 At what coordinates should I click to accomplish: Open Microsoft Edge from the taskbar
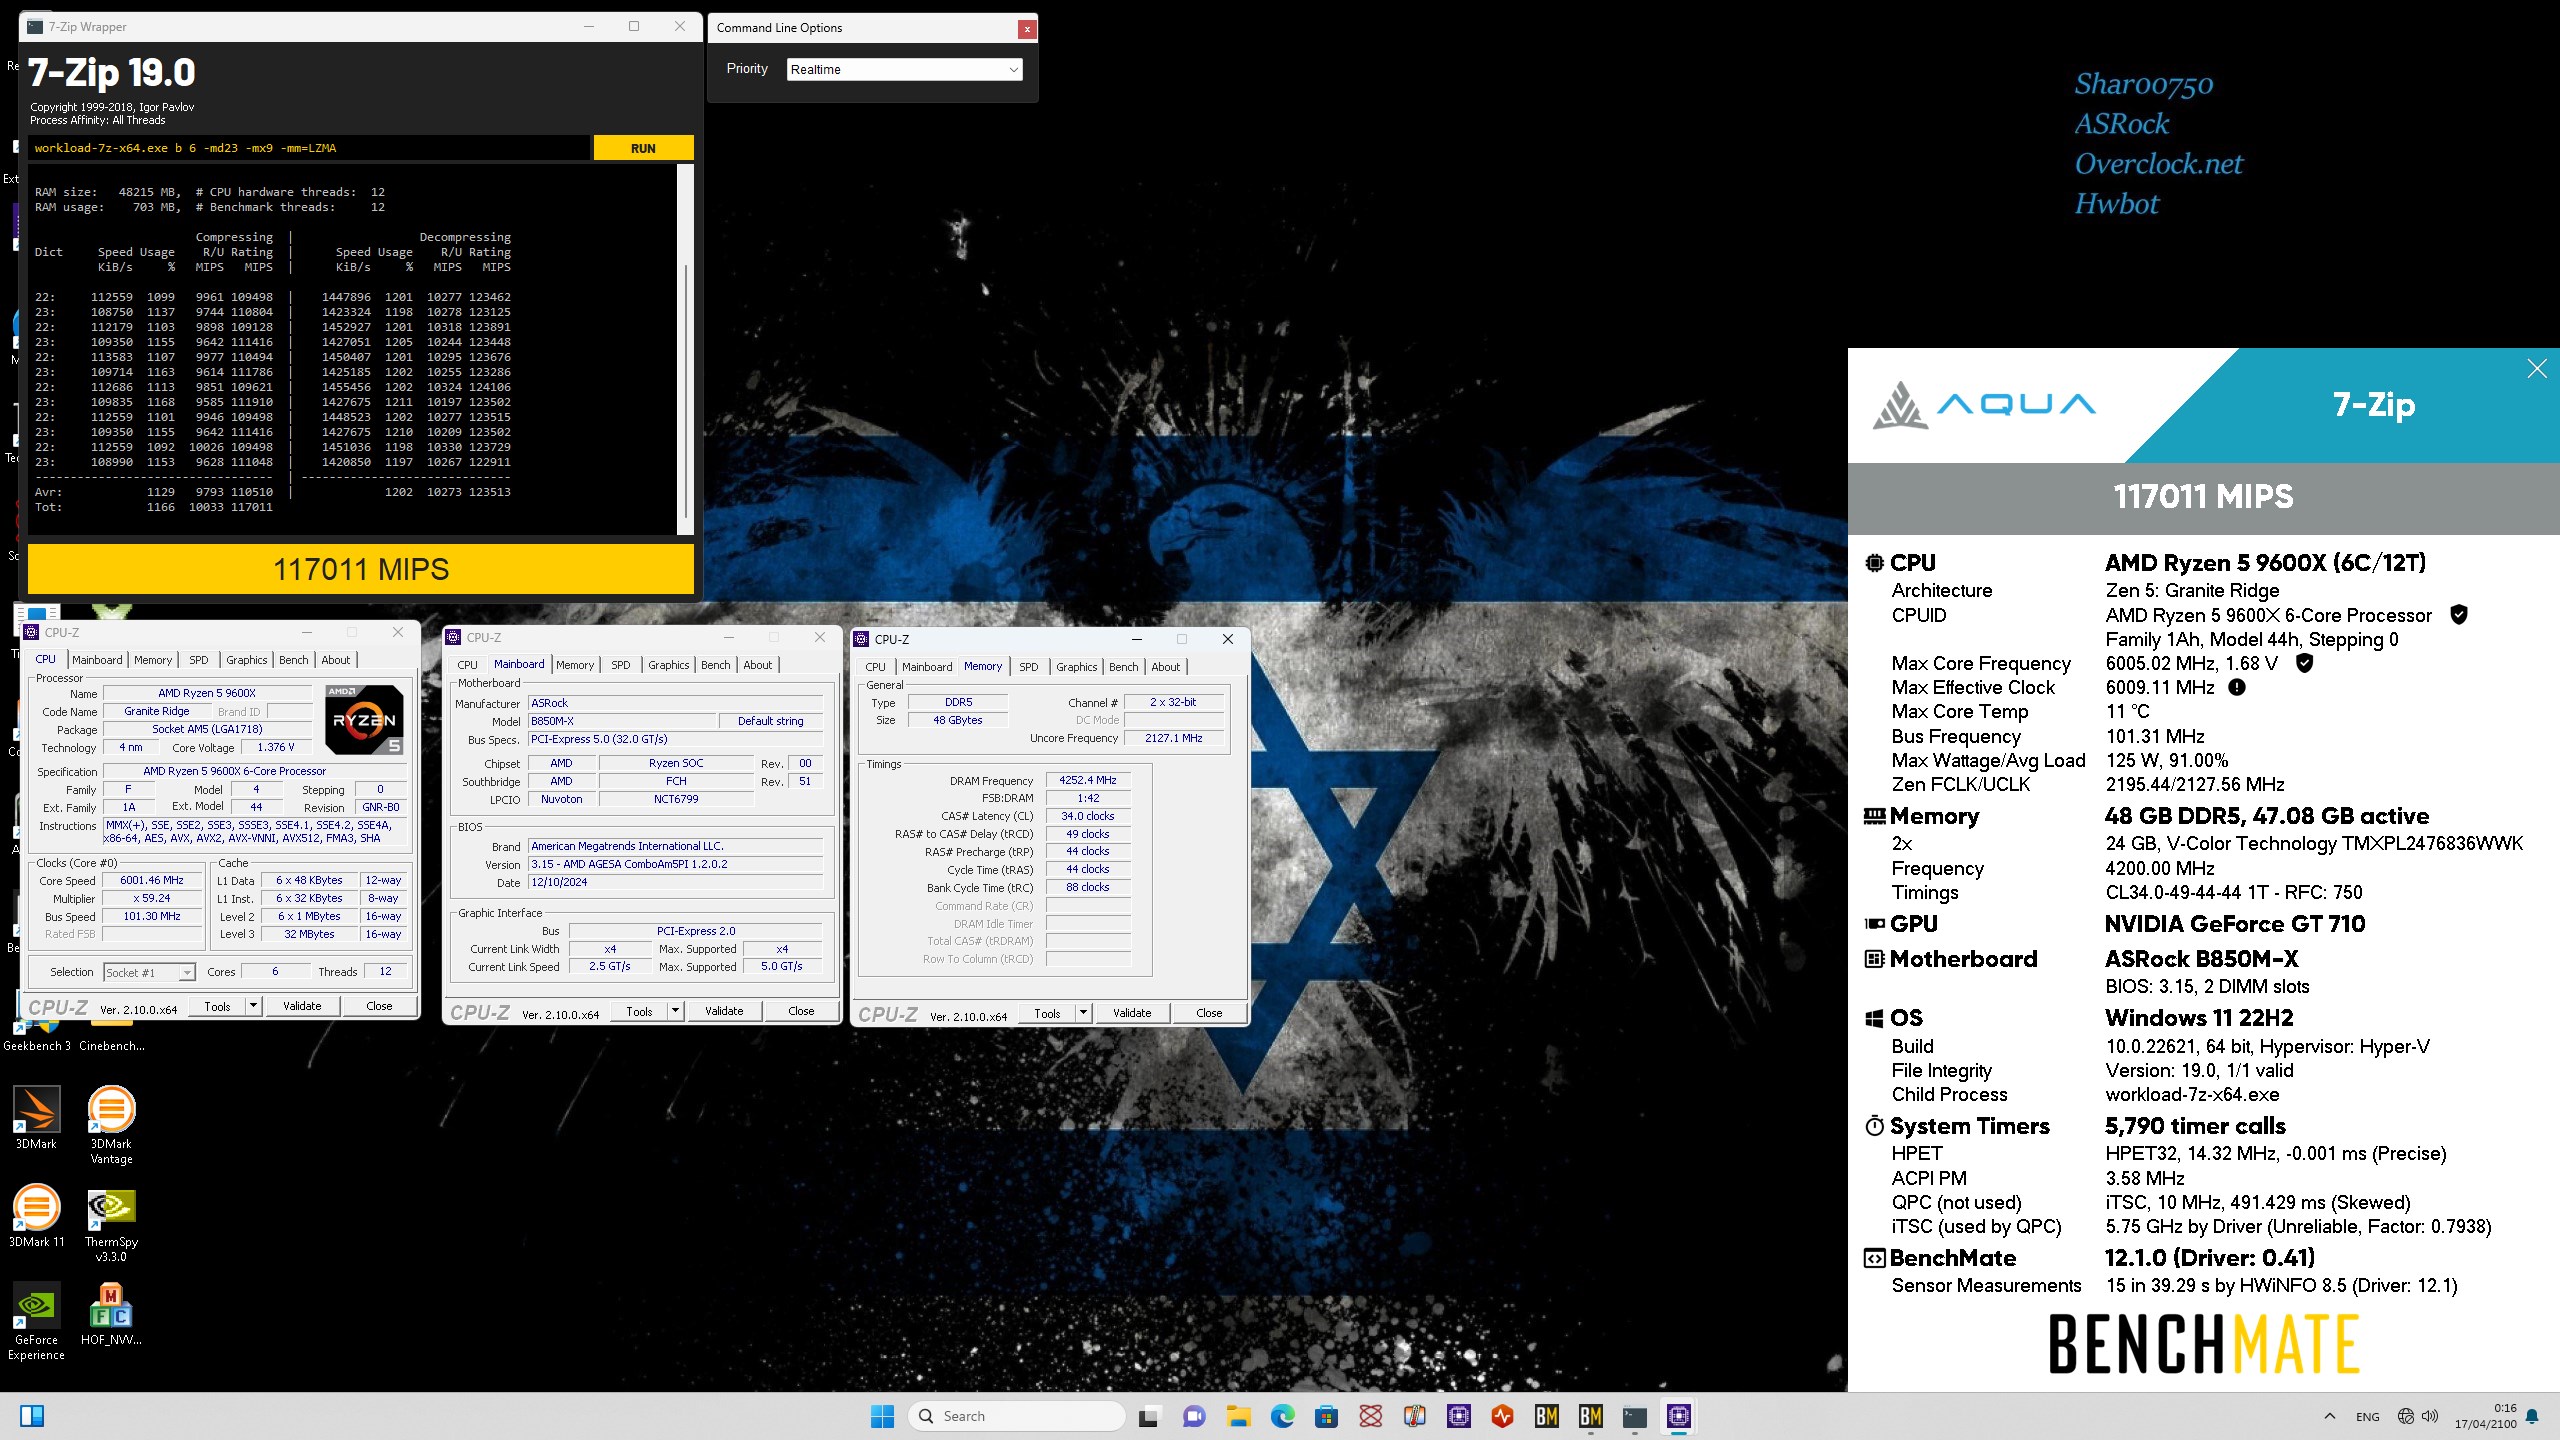pos(1282,1416)
